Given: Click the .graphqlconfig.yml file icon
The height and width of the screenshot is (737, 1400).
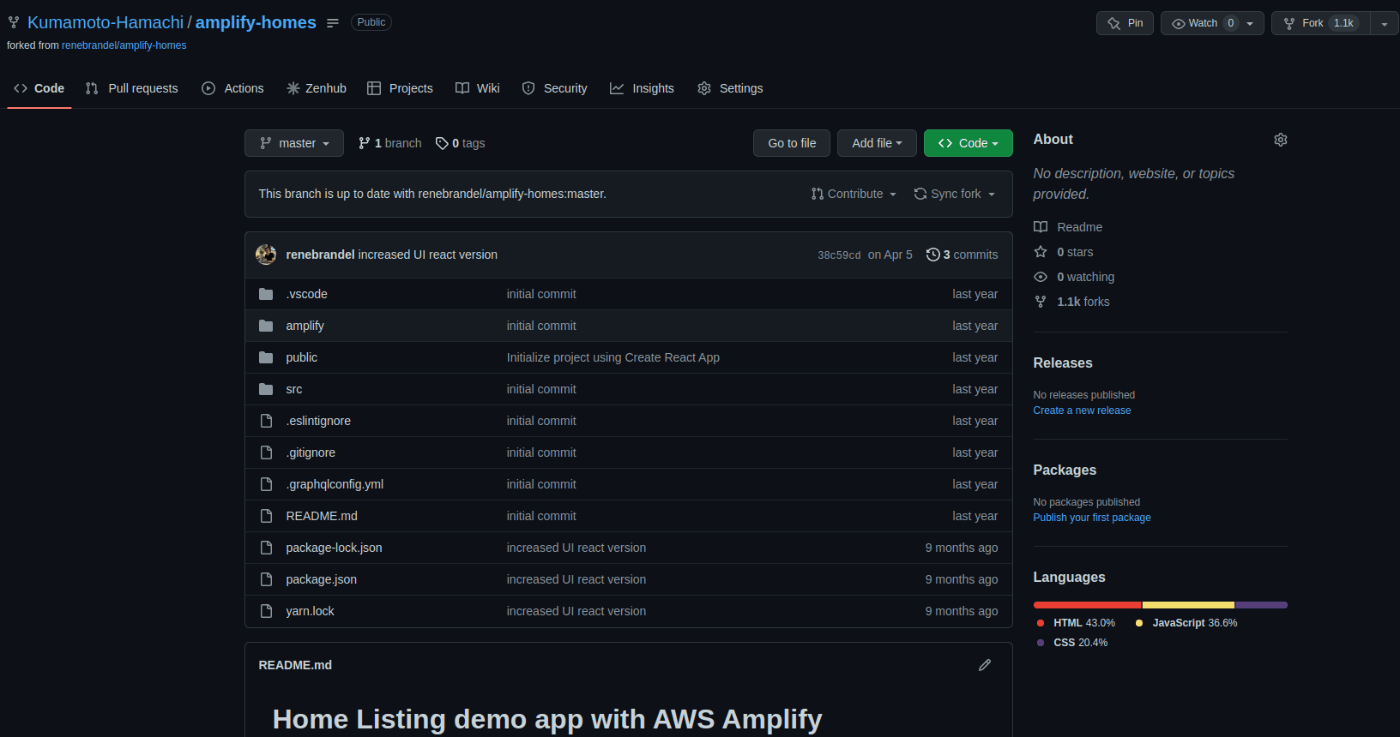Looking at the screenshot, I should coord(266,484).
